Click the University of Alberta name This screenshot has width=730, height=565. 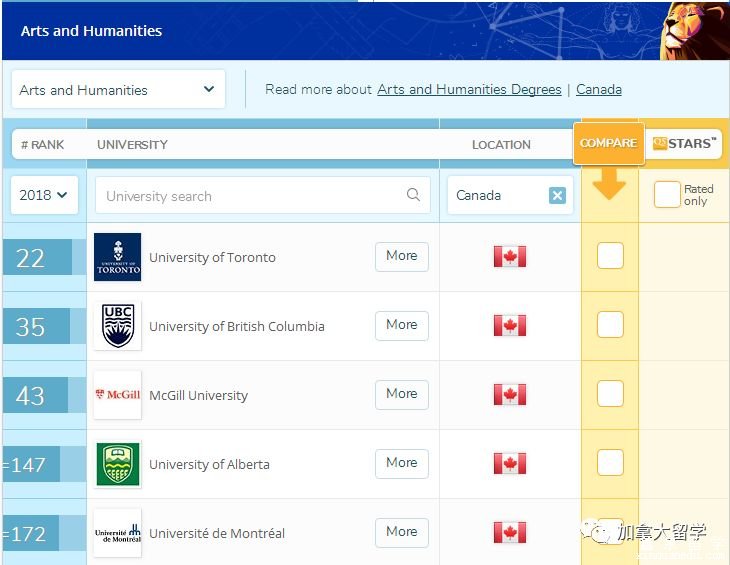(209, 464)
